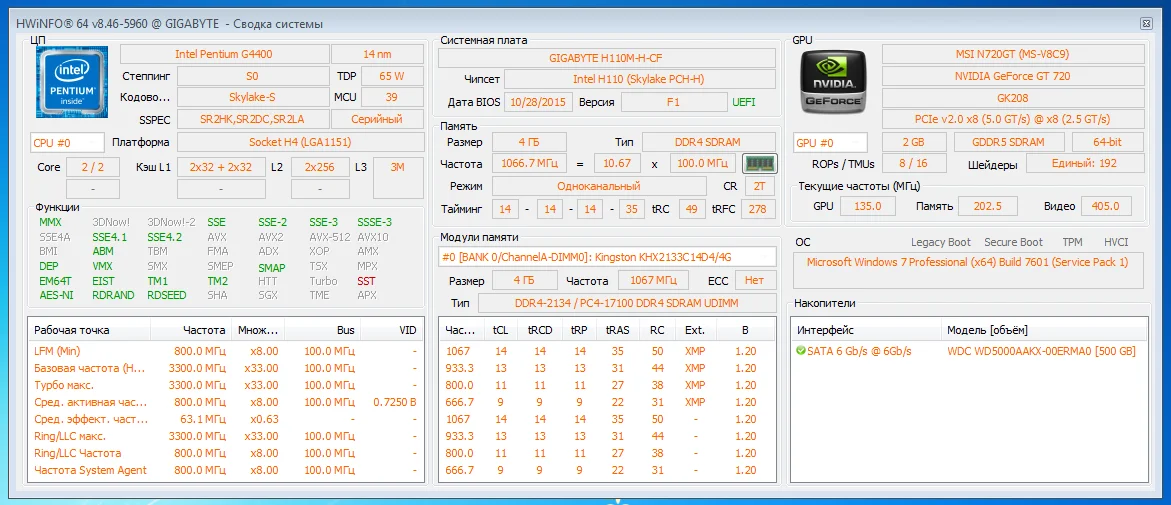Screen dimensions: 1171x505
Task: Click the RDSEED feature flag
Action: click(167, 295)
